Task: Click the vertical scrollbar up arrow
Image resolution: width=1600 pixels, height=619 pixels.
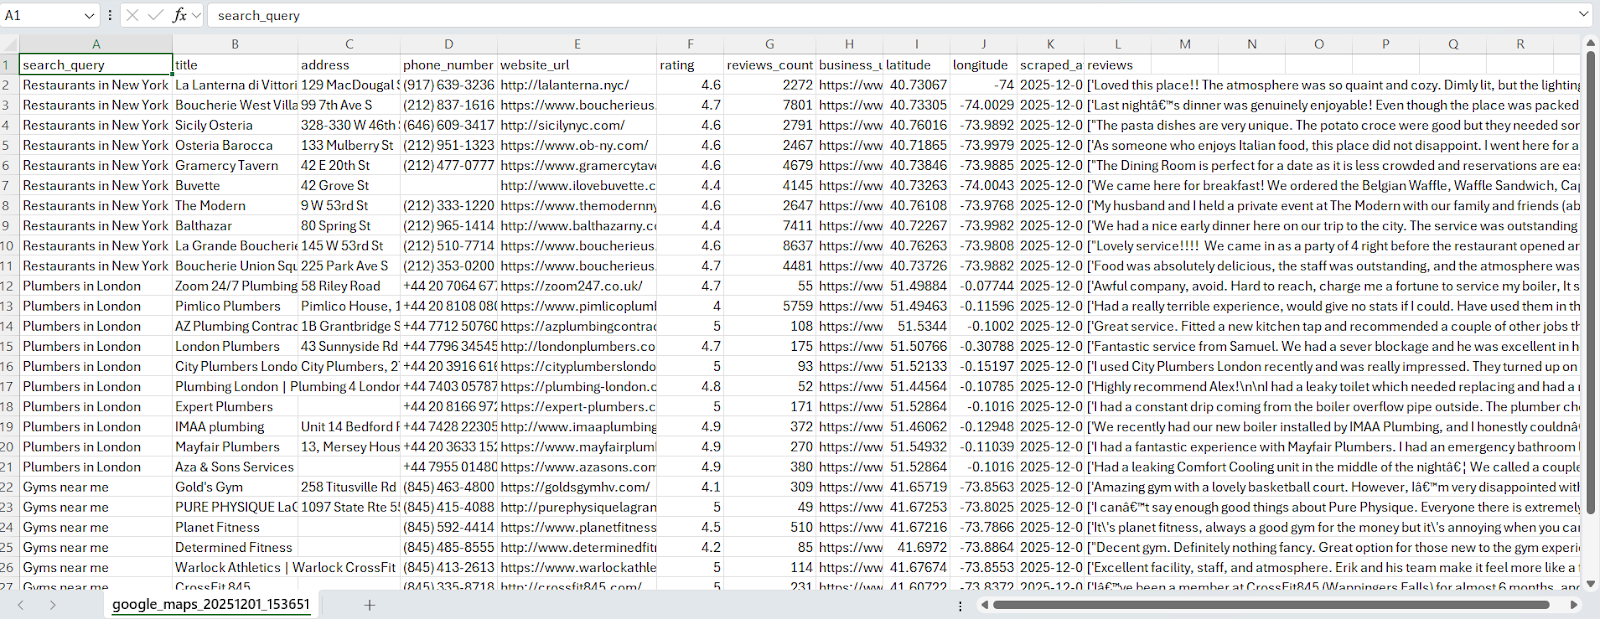Action: pos(1590,42)
